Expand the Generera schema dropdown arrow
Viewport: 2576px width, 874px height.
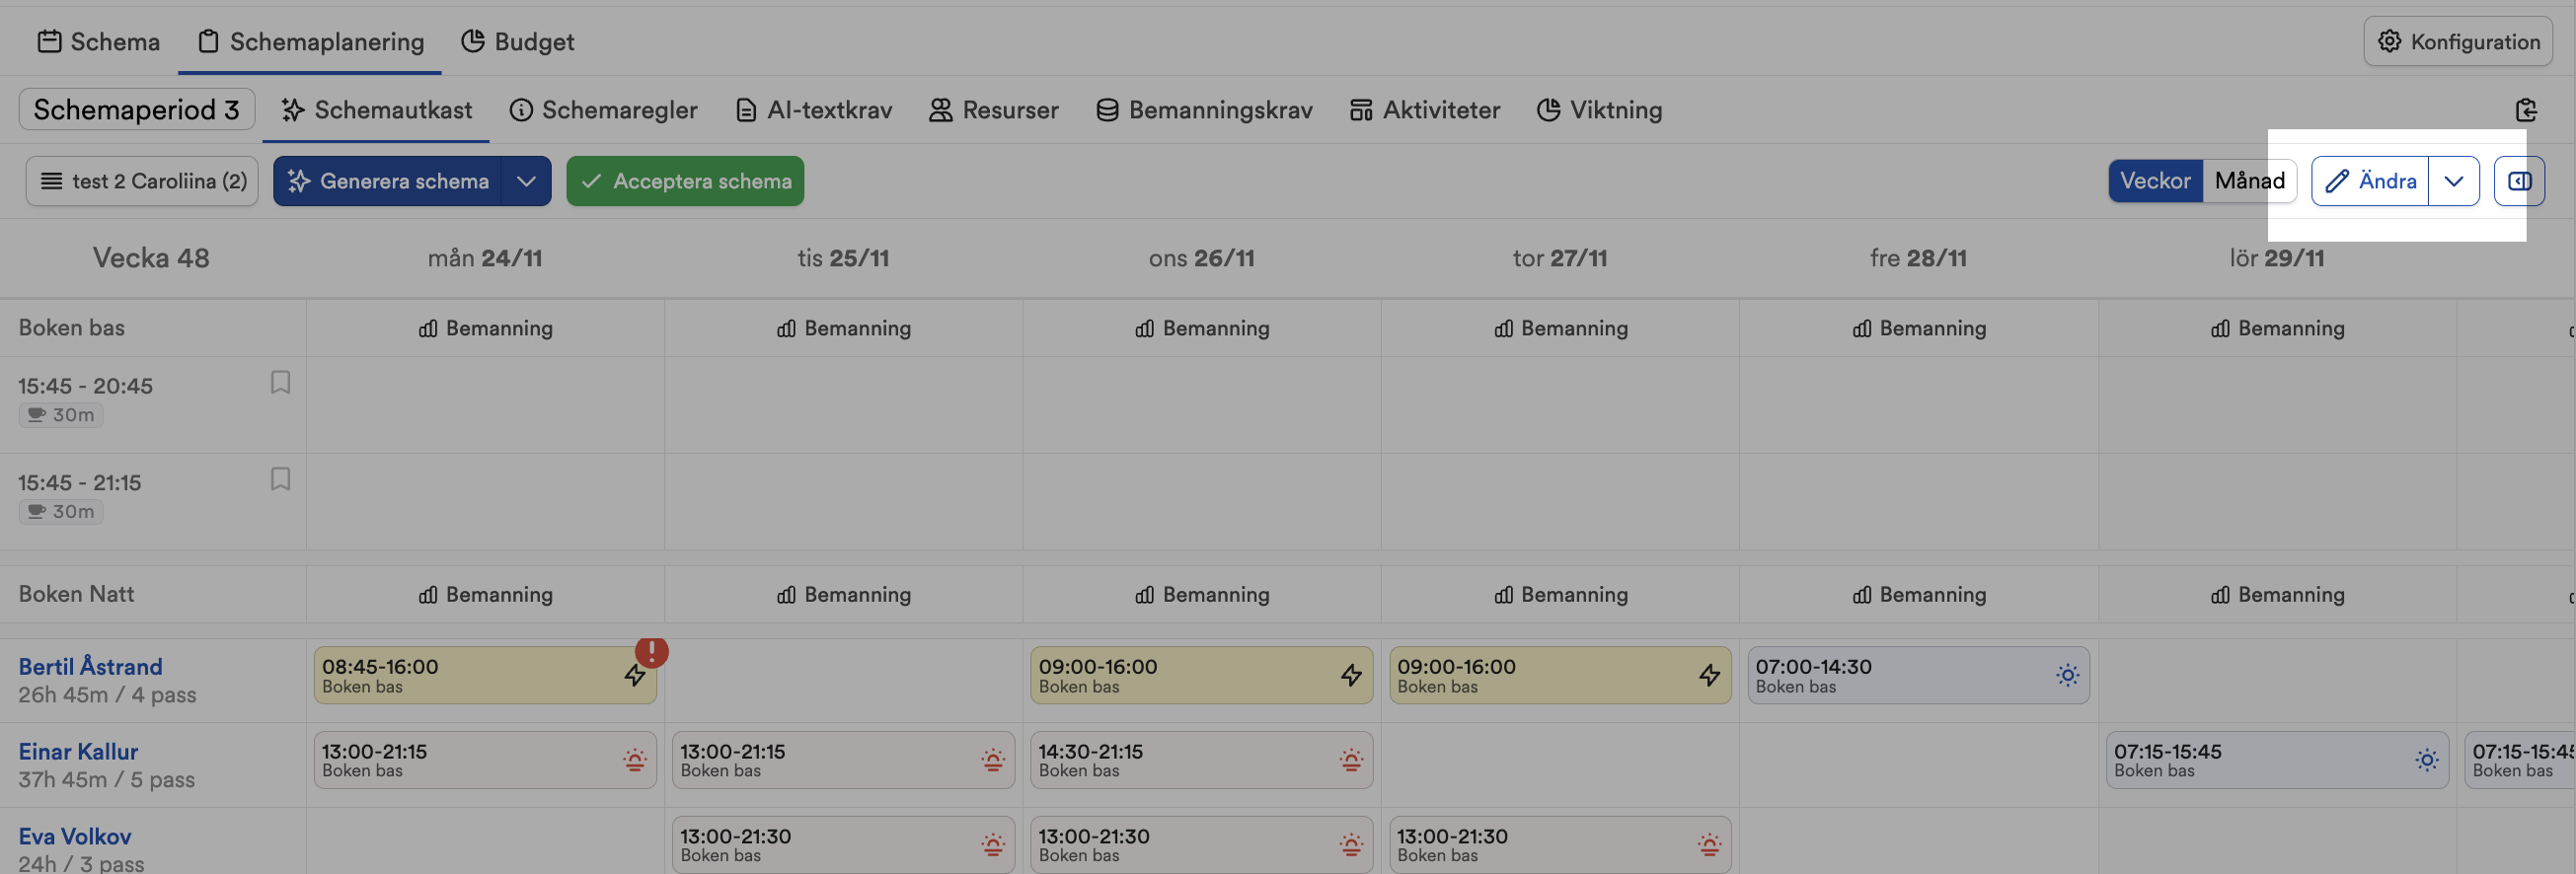(526, 180)
